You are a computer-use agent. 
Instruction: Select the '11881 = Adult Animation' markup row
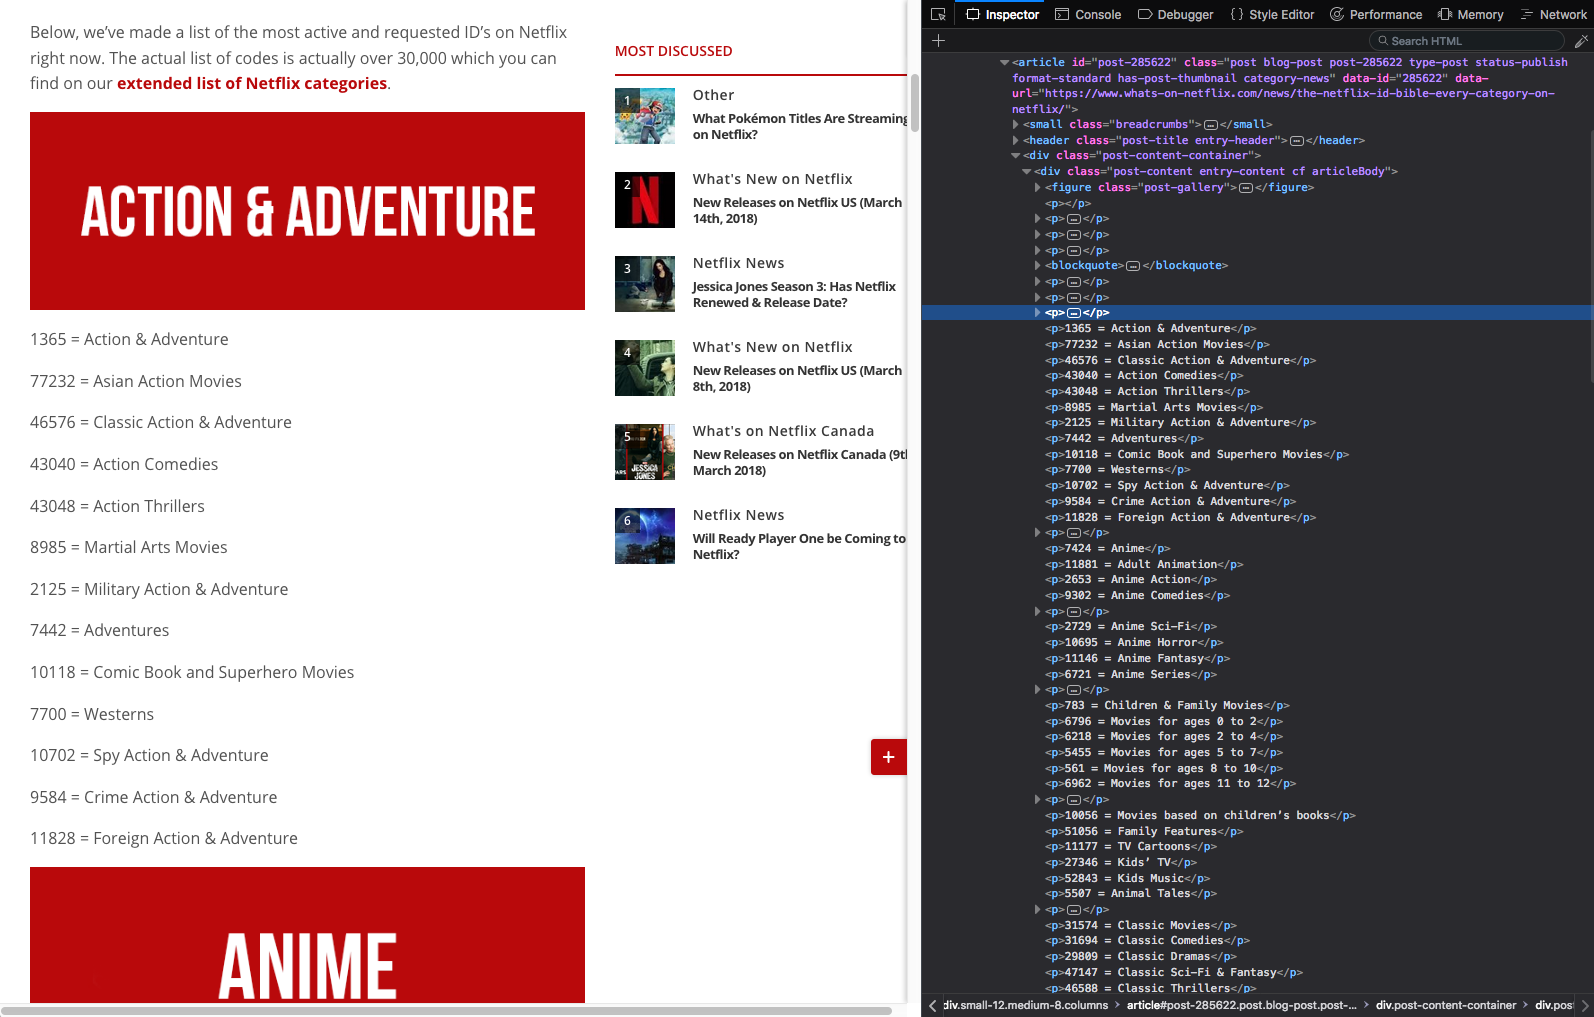(1144, 565)
